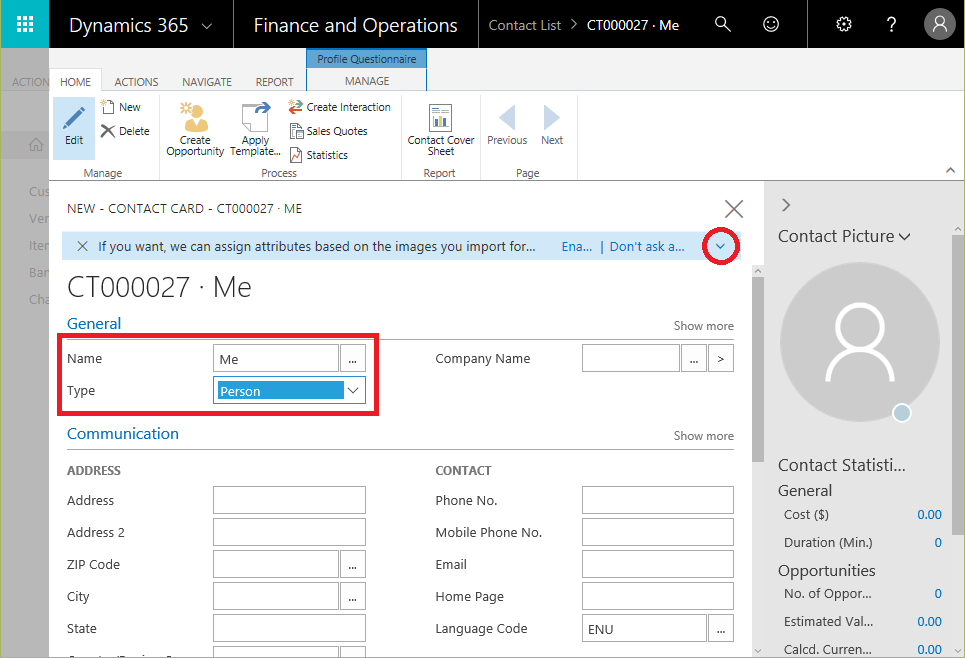This screenshot has height=658, width=965.
Task: Open Sales Quotes
Action: [x=329, y=131]
